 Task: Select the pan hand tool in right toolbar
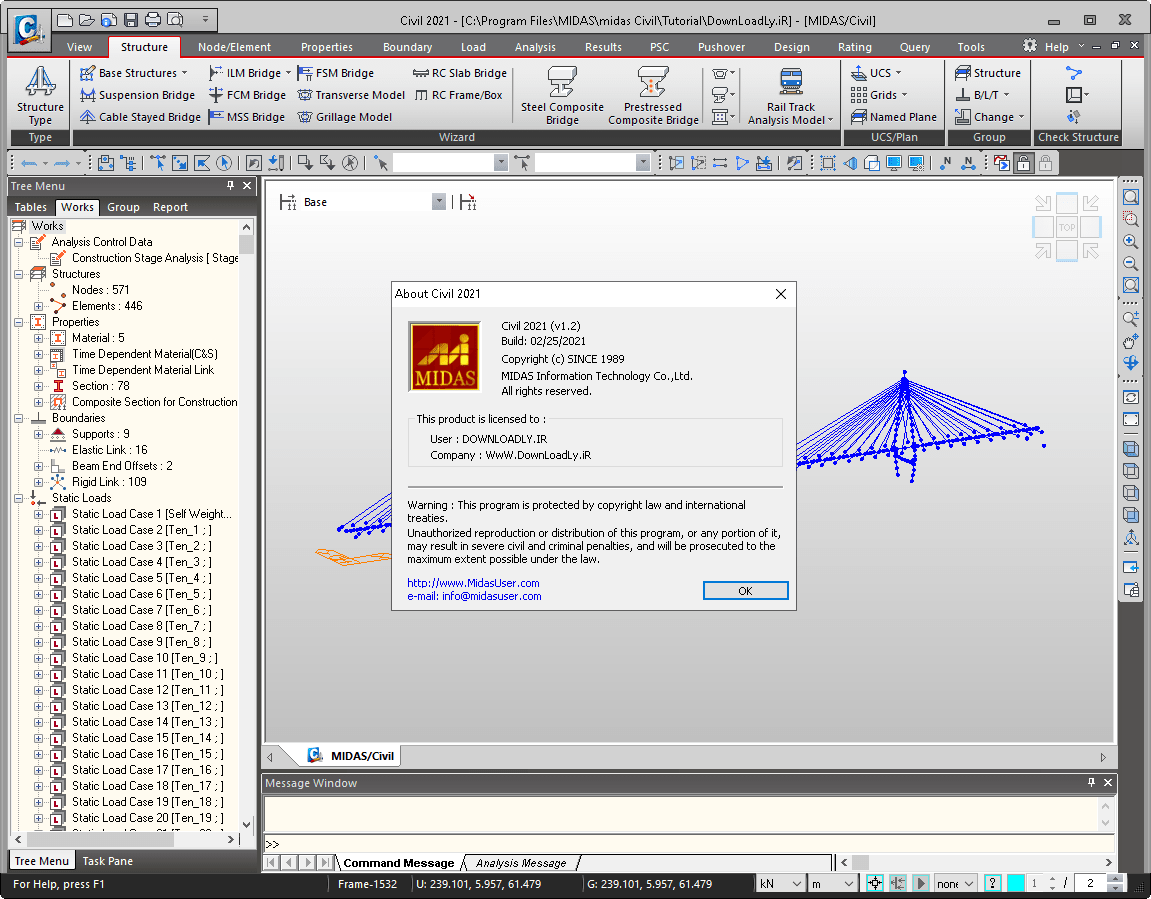(1130, 341)
